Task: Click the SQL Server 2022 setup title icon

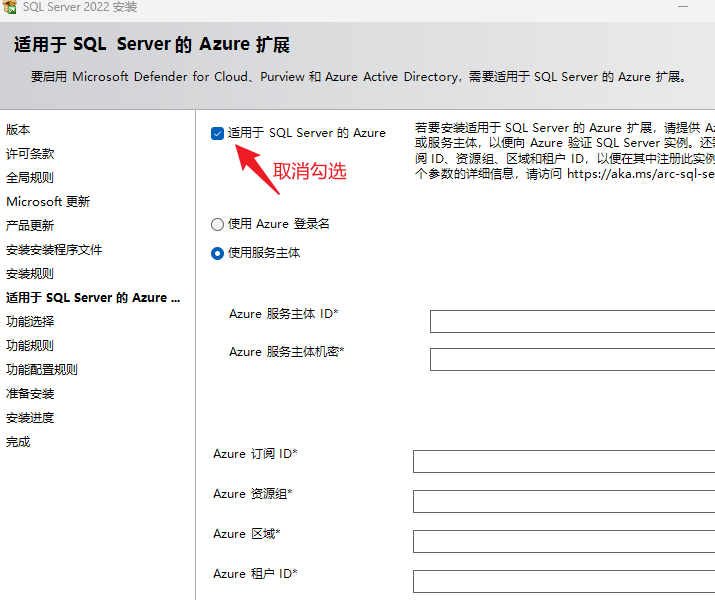Action: click(x=10, y=6)
